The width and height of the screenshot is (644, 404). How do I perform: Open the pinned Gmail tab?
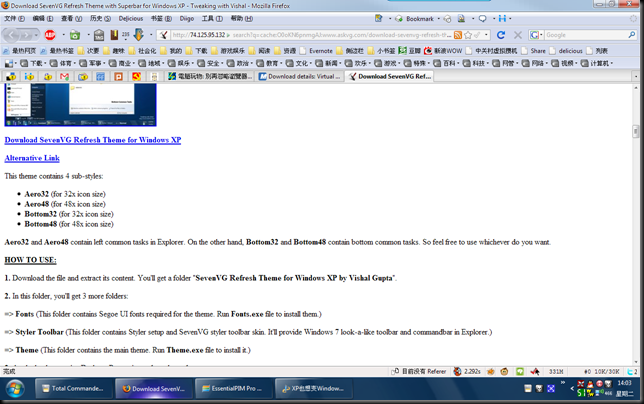point(64,76)
